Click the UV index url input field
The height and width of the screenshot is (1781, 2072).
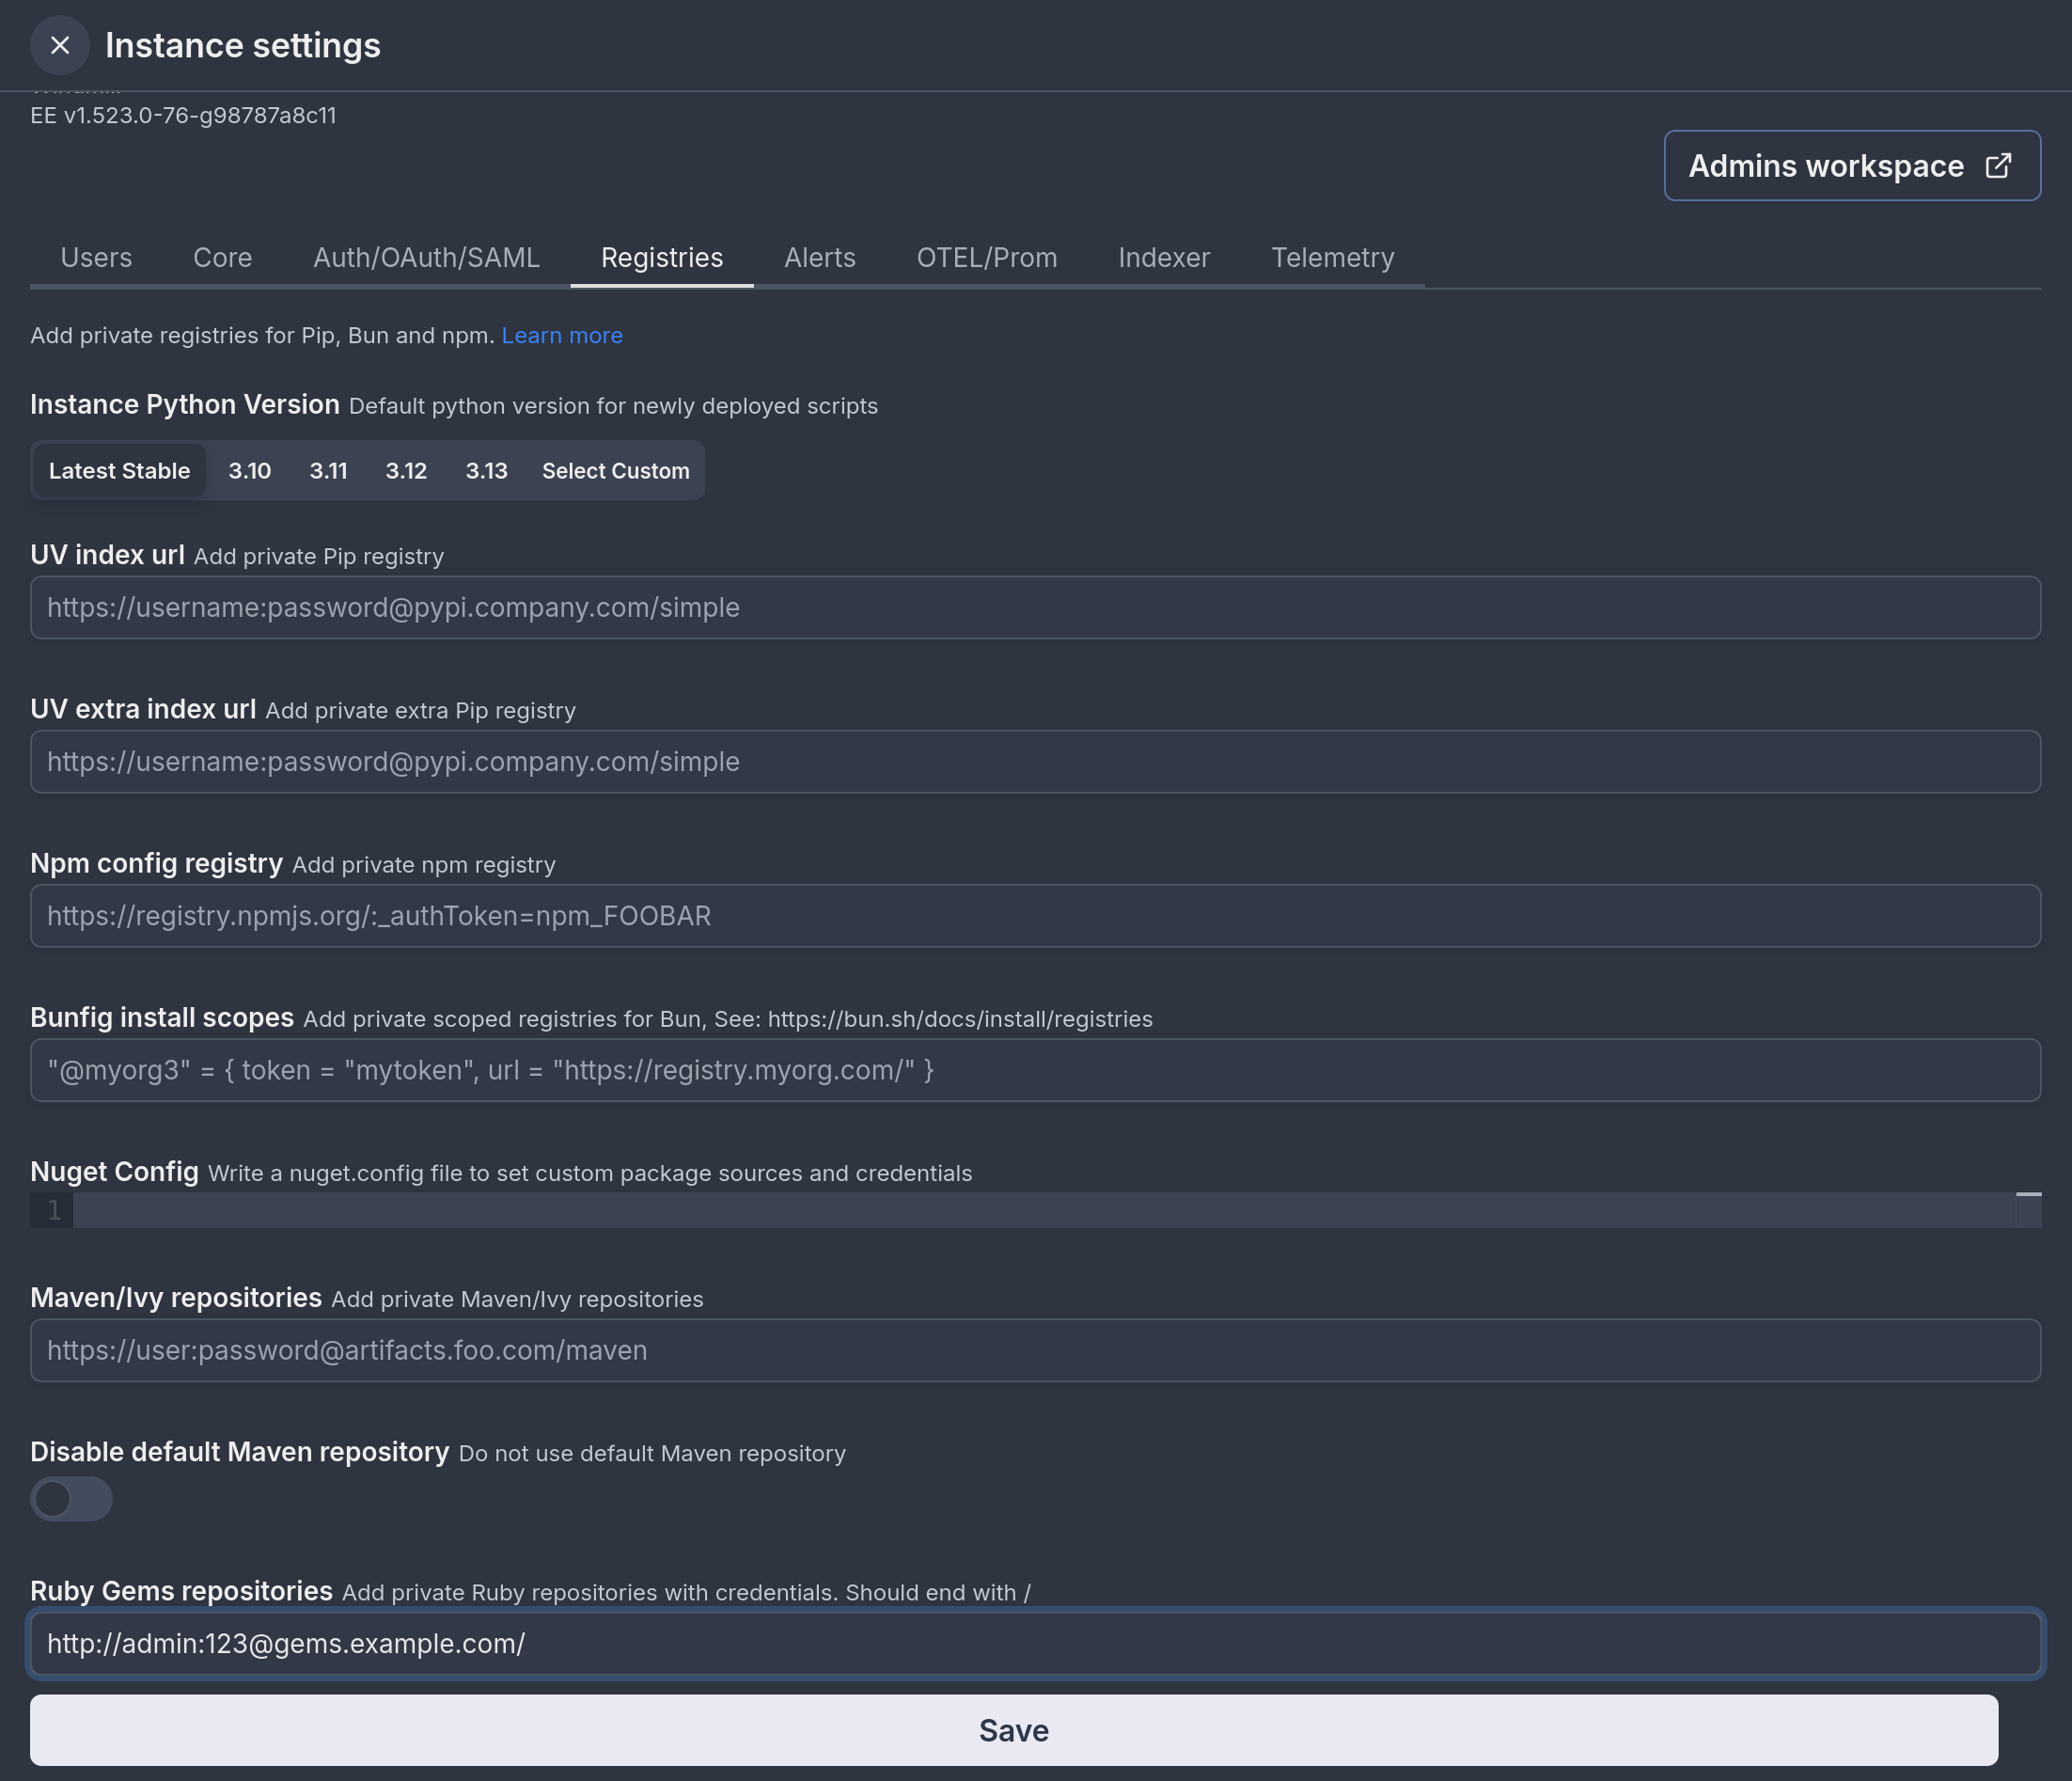click(1035, 607)
